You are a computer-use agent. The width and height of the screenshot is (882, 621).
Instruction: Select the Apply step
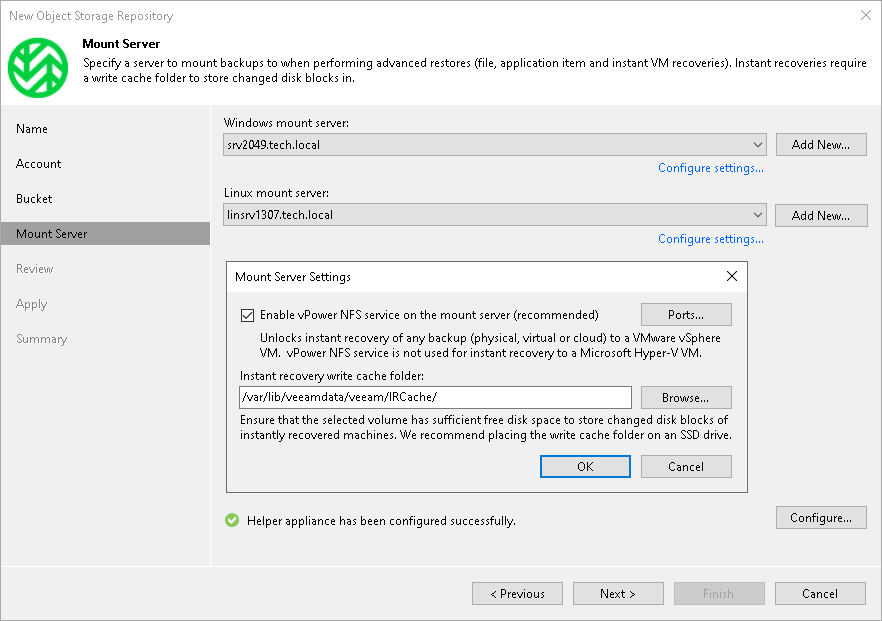coord(32,304)
